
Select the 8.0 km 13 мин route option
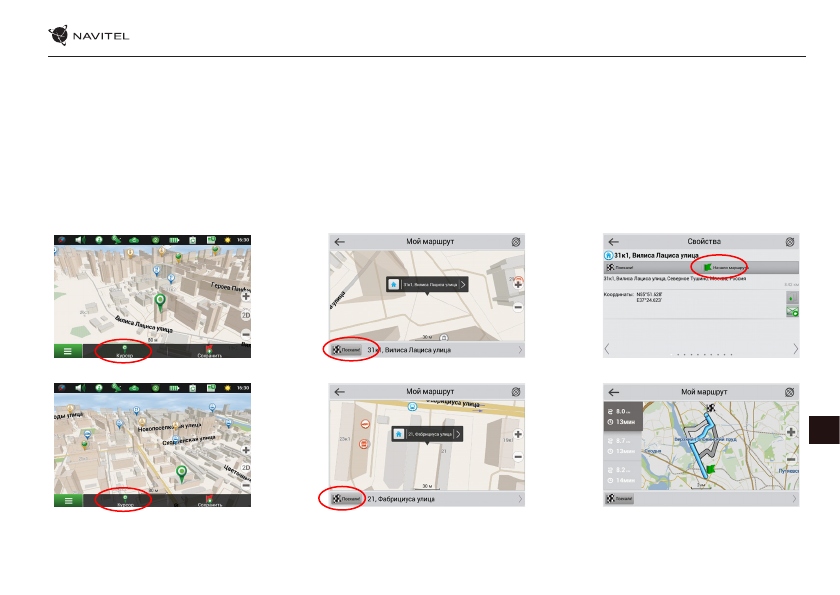pos(624,415)
